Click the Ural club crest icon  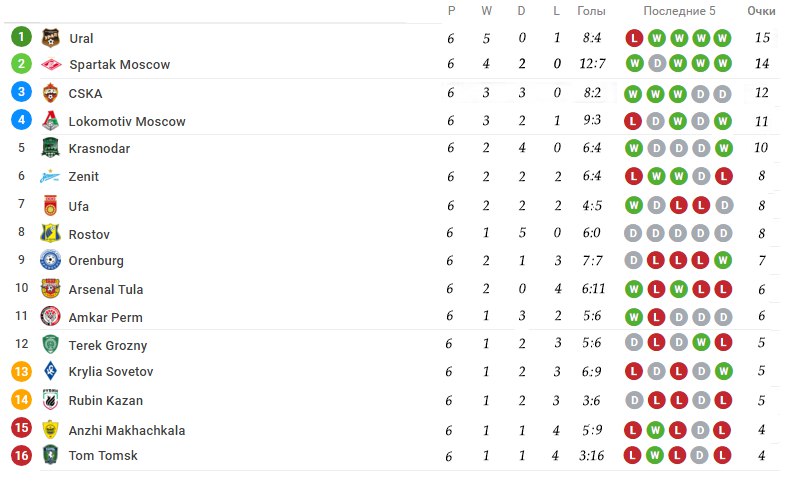click(x=50, y=38)
